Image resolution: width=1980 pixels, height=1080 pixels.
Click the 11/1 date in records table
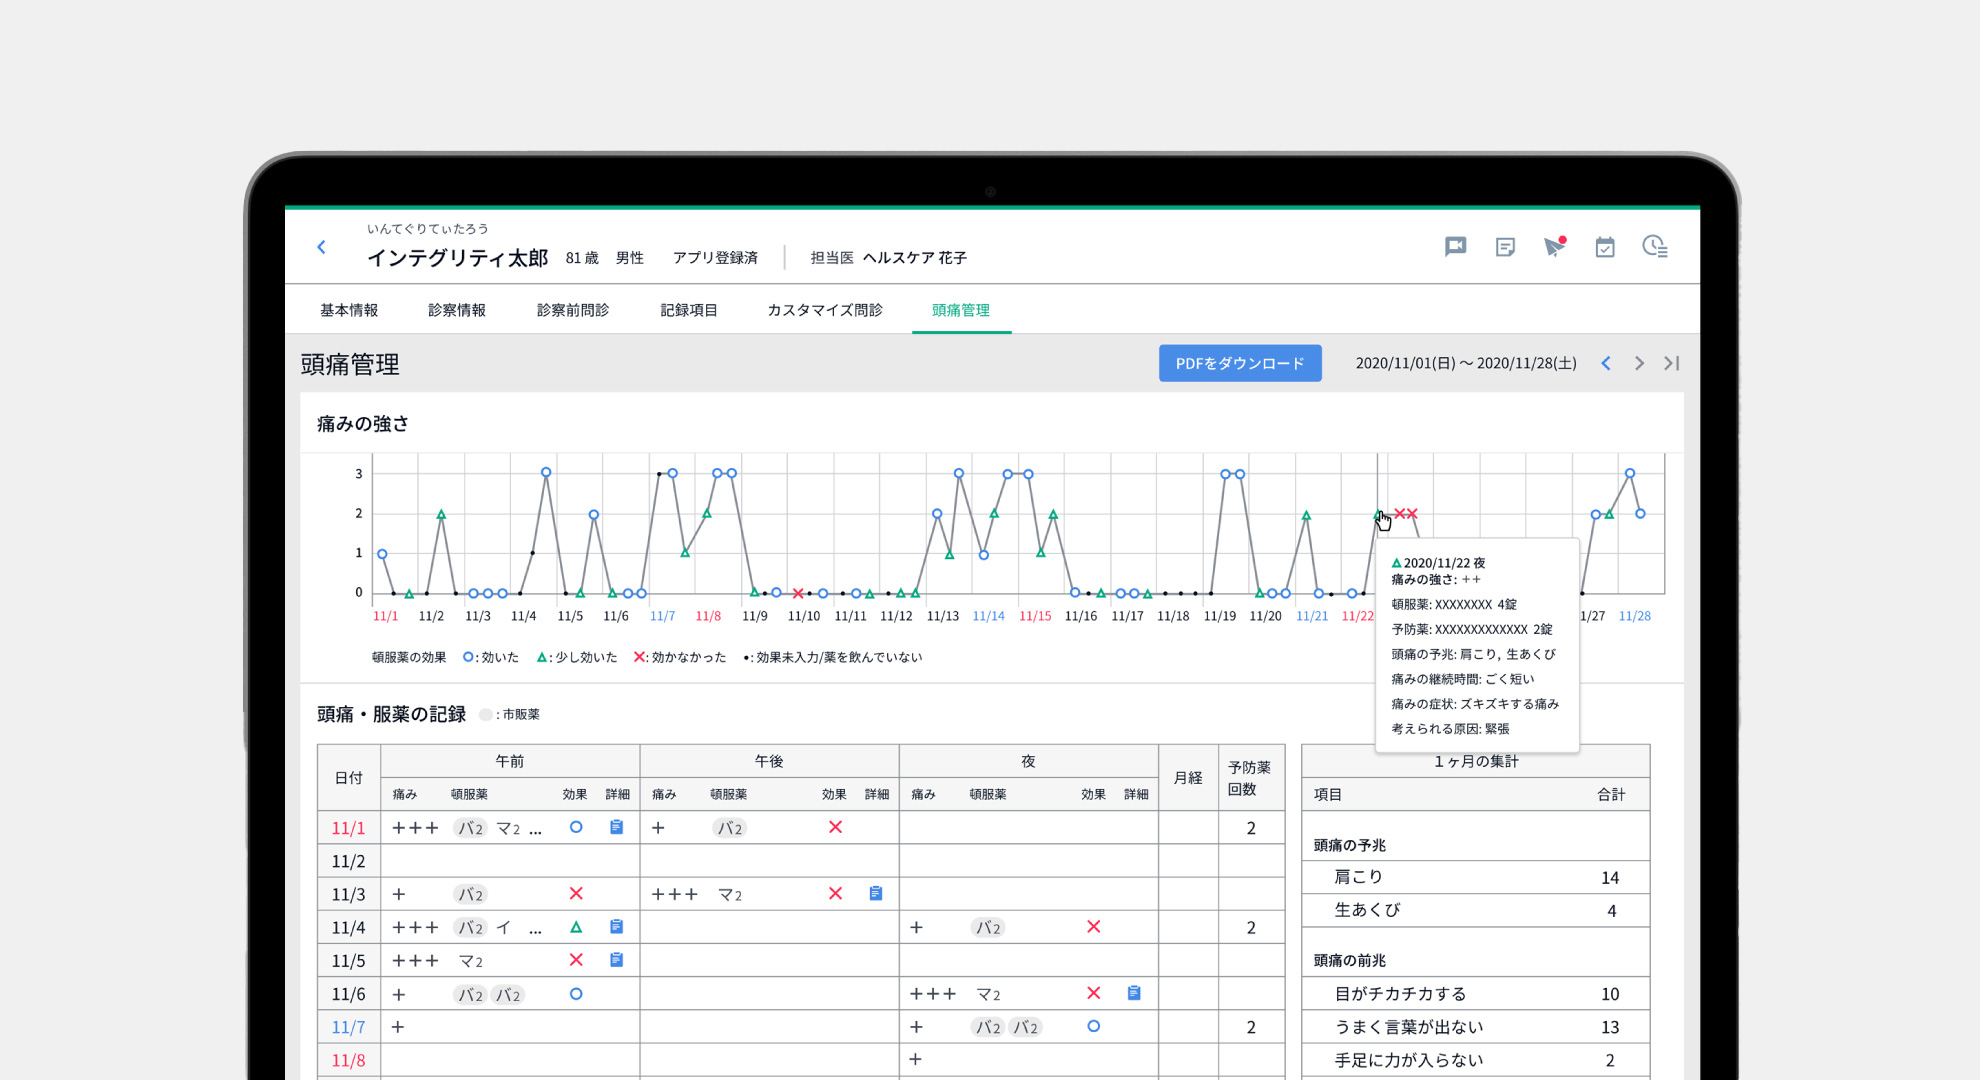tap(348, 828)
